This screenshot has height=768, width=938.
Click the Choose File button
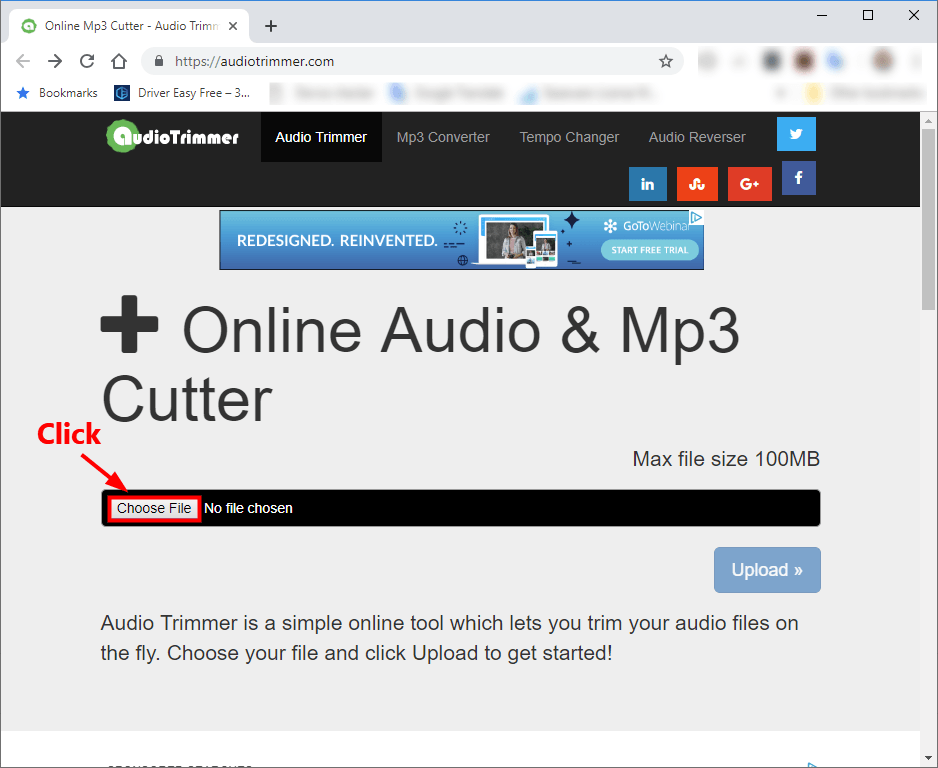coord(154,508)
